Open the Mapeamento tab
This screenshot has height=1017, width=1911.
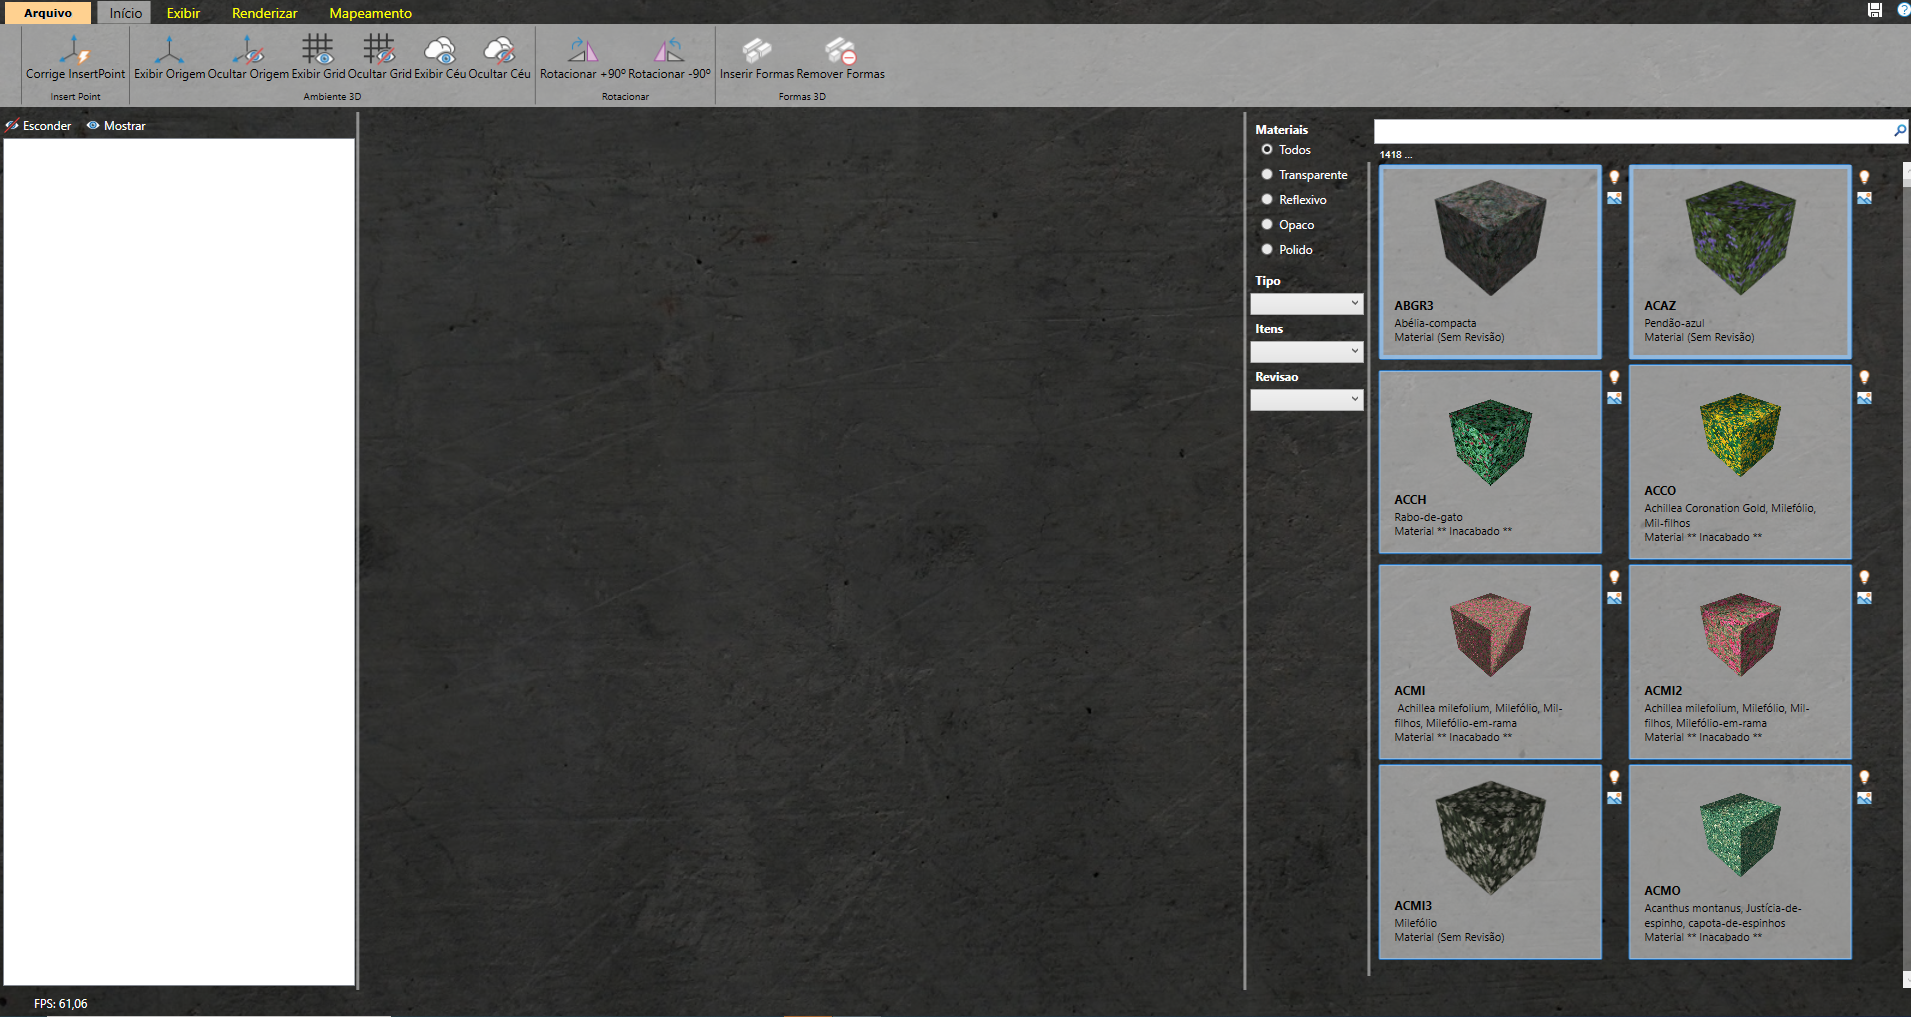point(370,13)
